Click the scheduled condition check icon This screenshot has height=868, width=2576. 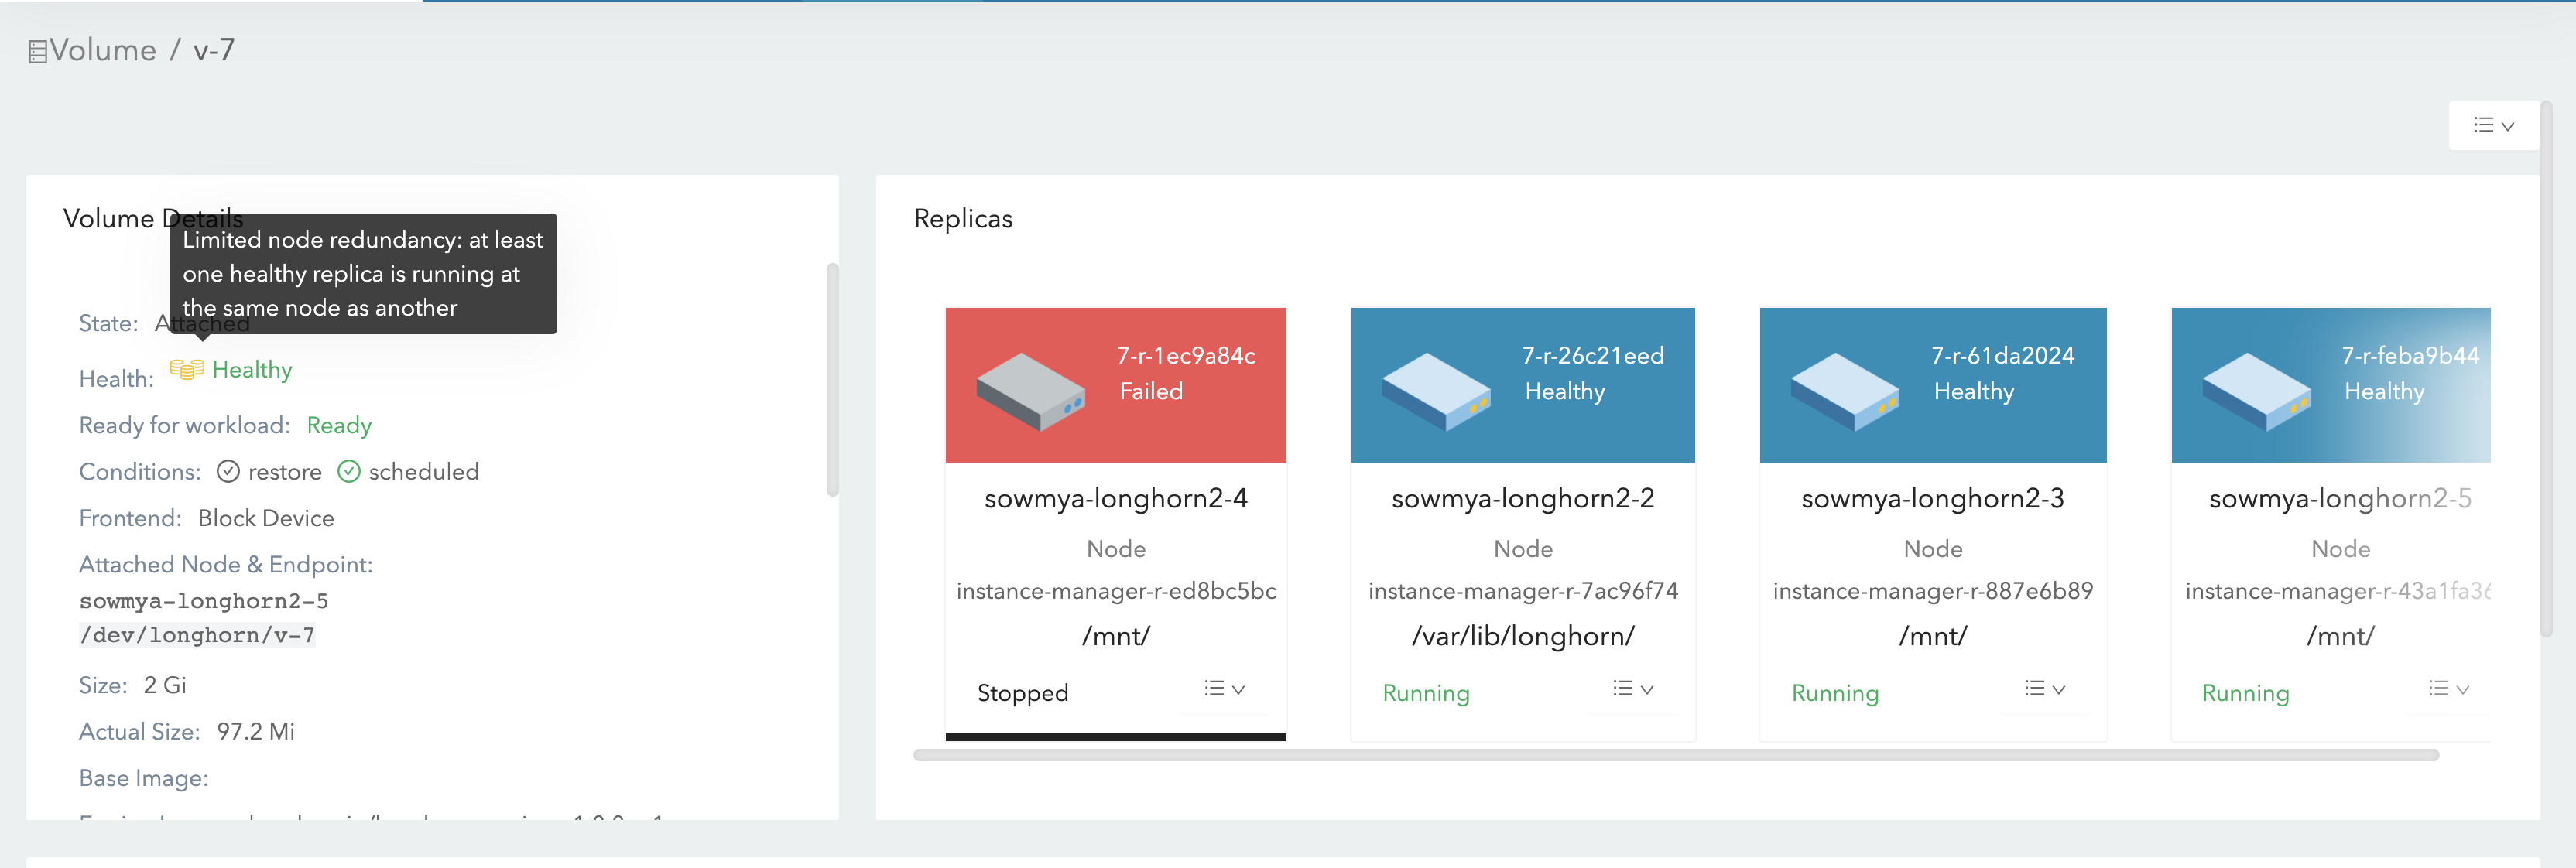[348, 471]
